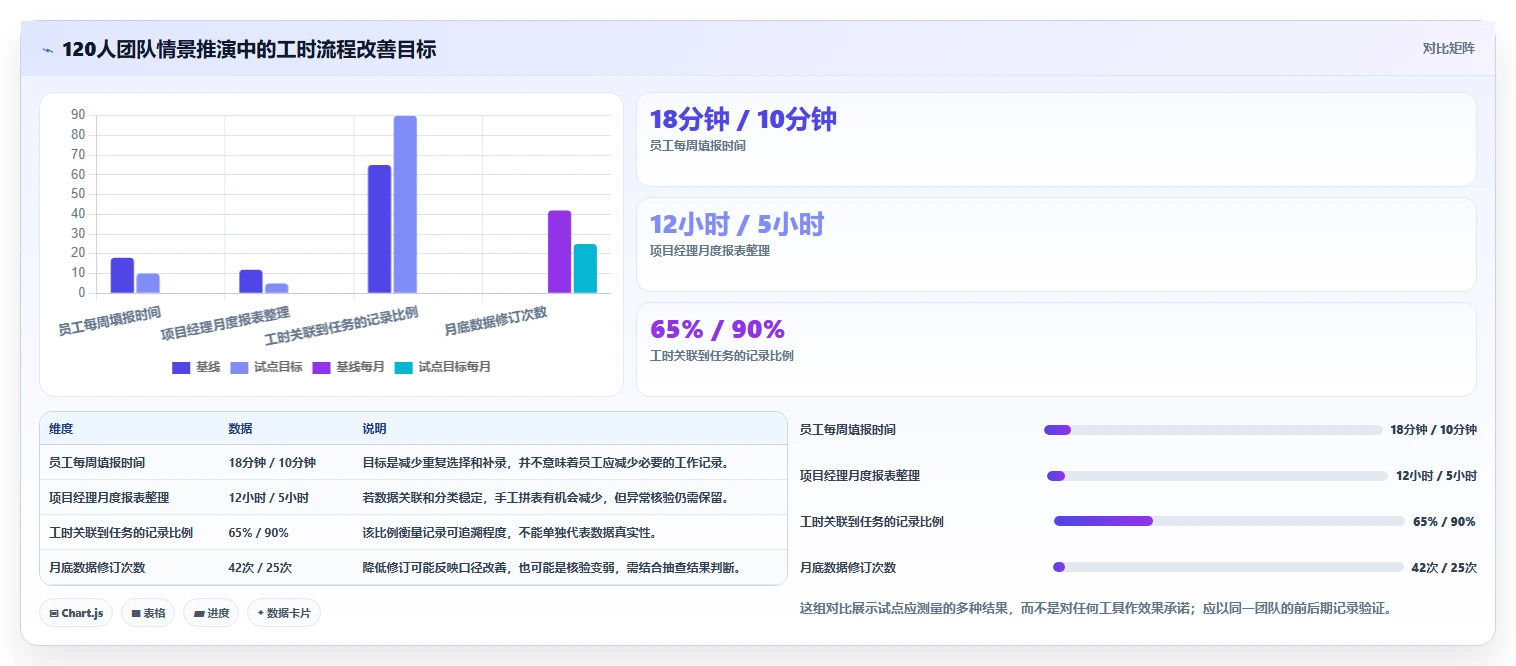Click the 月底数据修订次数 label on the chart axis
This screenshot has width=1516, height=666.
coord(497,320)
